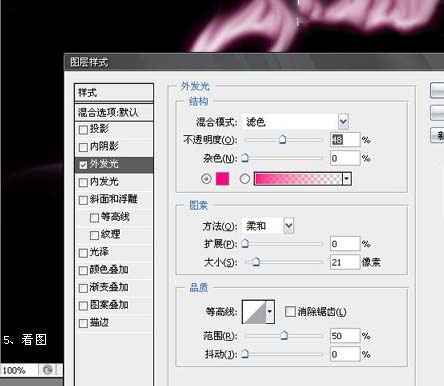Click the pink glow color swatch
The width and height of the screenshot is (444, 386).
(x=222, y=179)
